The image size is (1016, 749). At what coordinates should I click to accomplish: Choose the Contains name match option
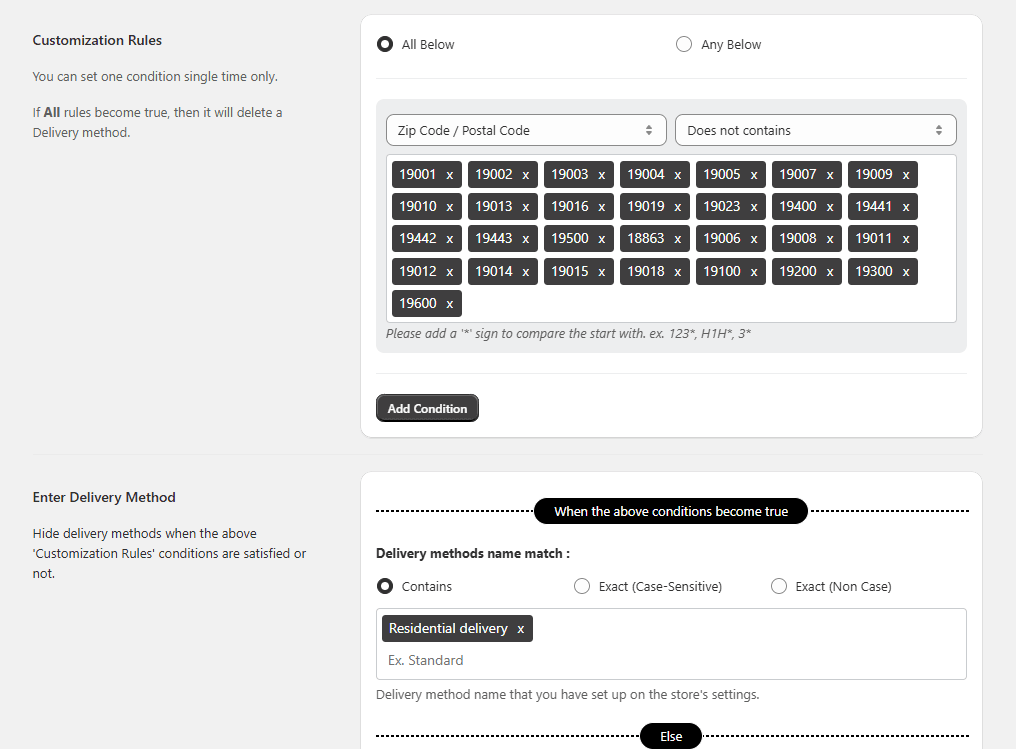tap(385, 587)
